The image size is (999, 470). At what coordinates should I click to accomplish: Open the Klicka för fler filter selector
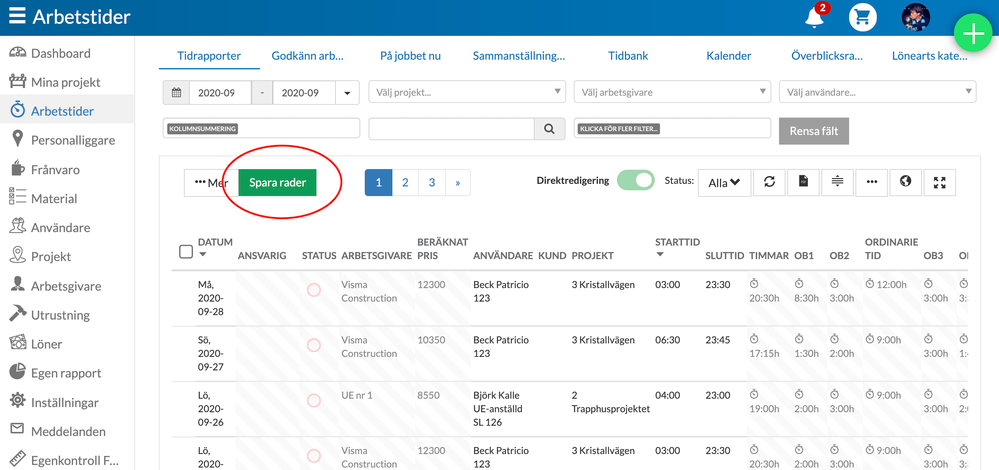tap(672, 129)
